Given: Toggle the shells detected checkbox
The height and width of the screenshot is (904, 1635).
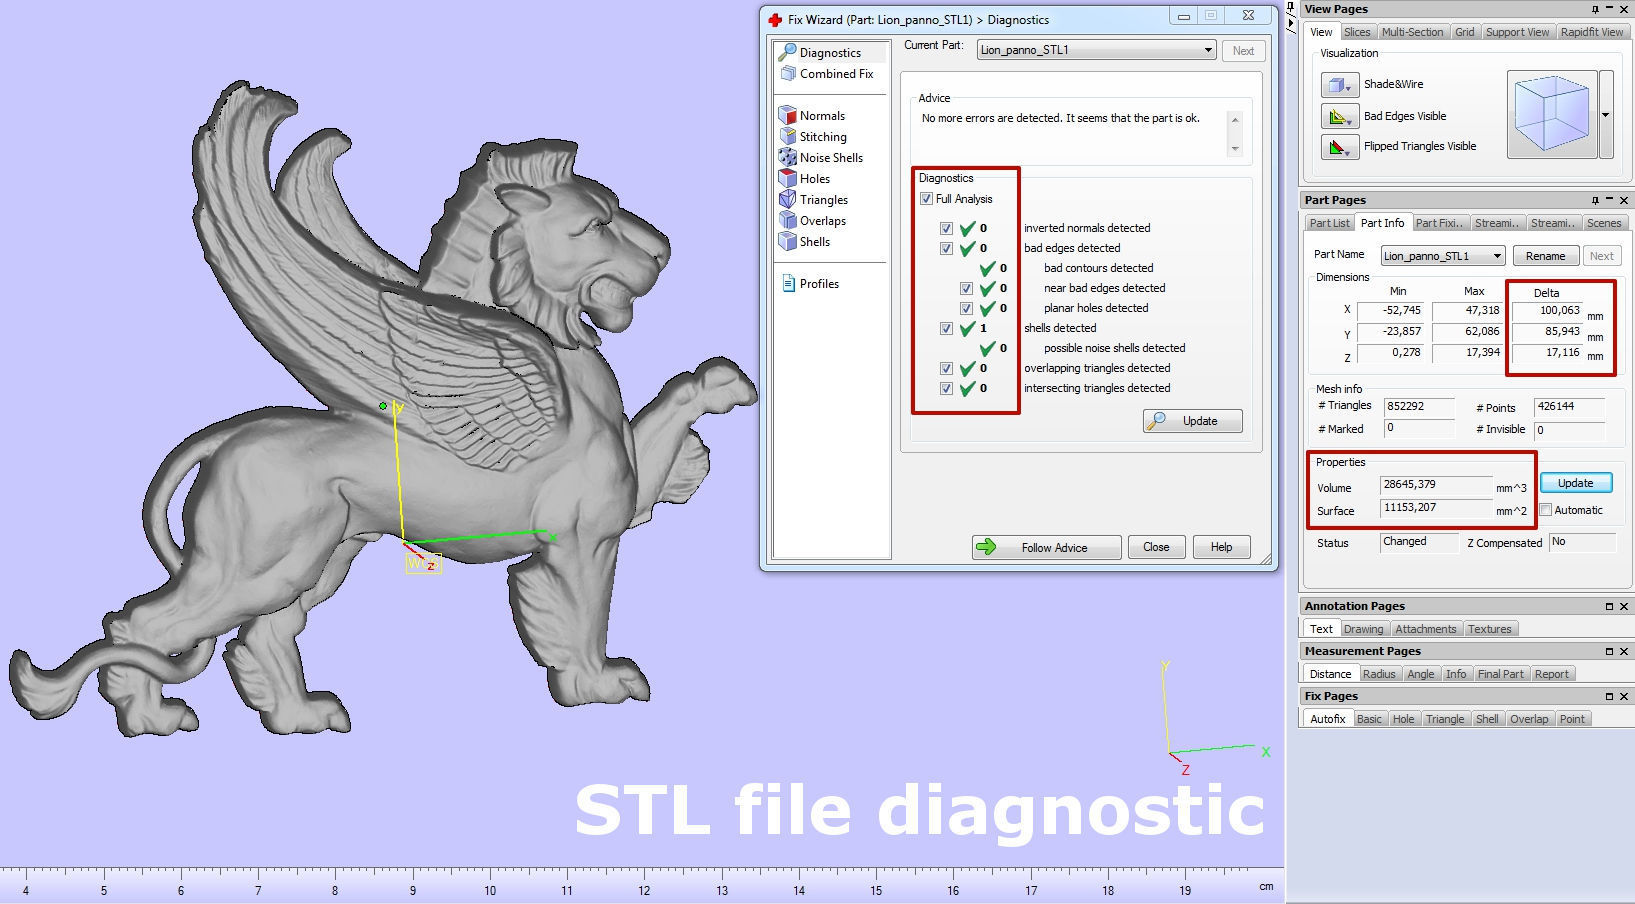Looking at the screenshot, I should click(x=946, y=328).
